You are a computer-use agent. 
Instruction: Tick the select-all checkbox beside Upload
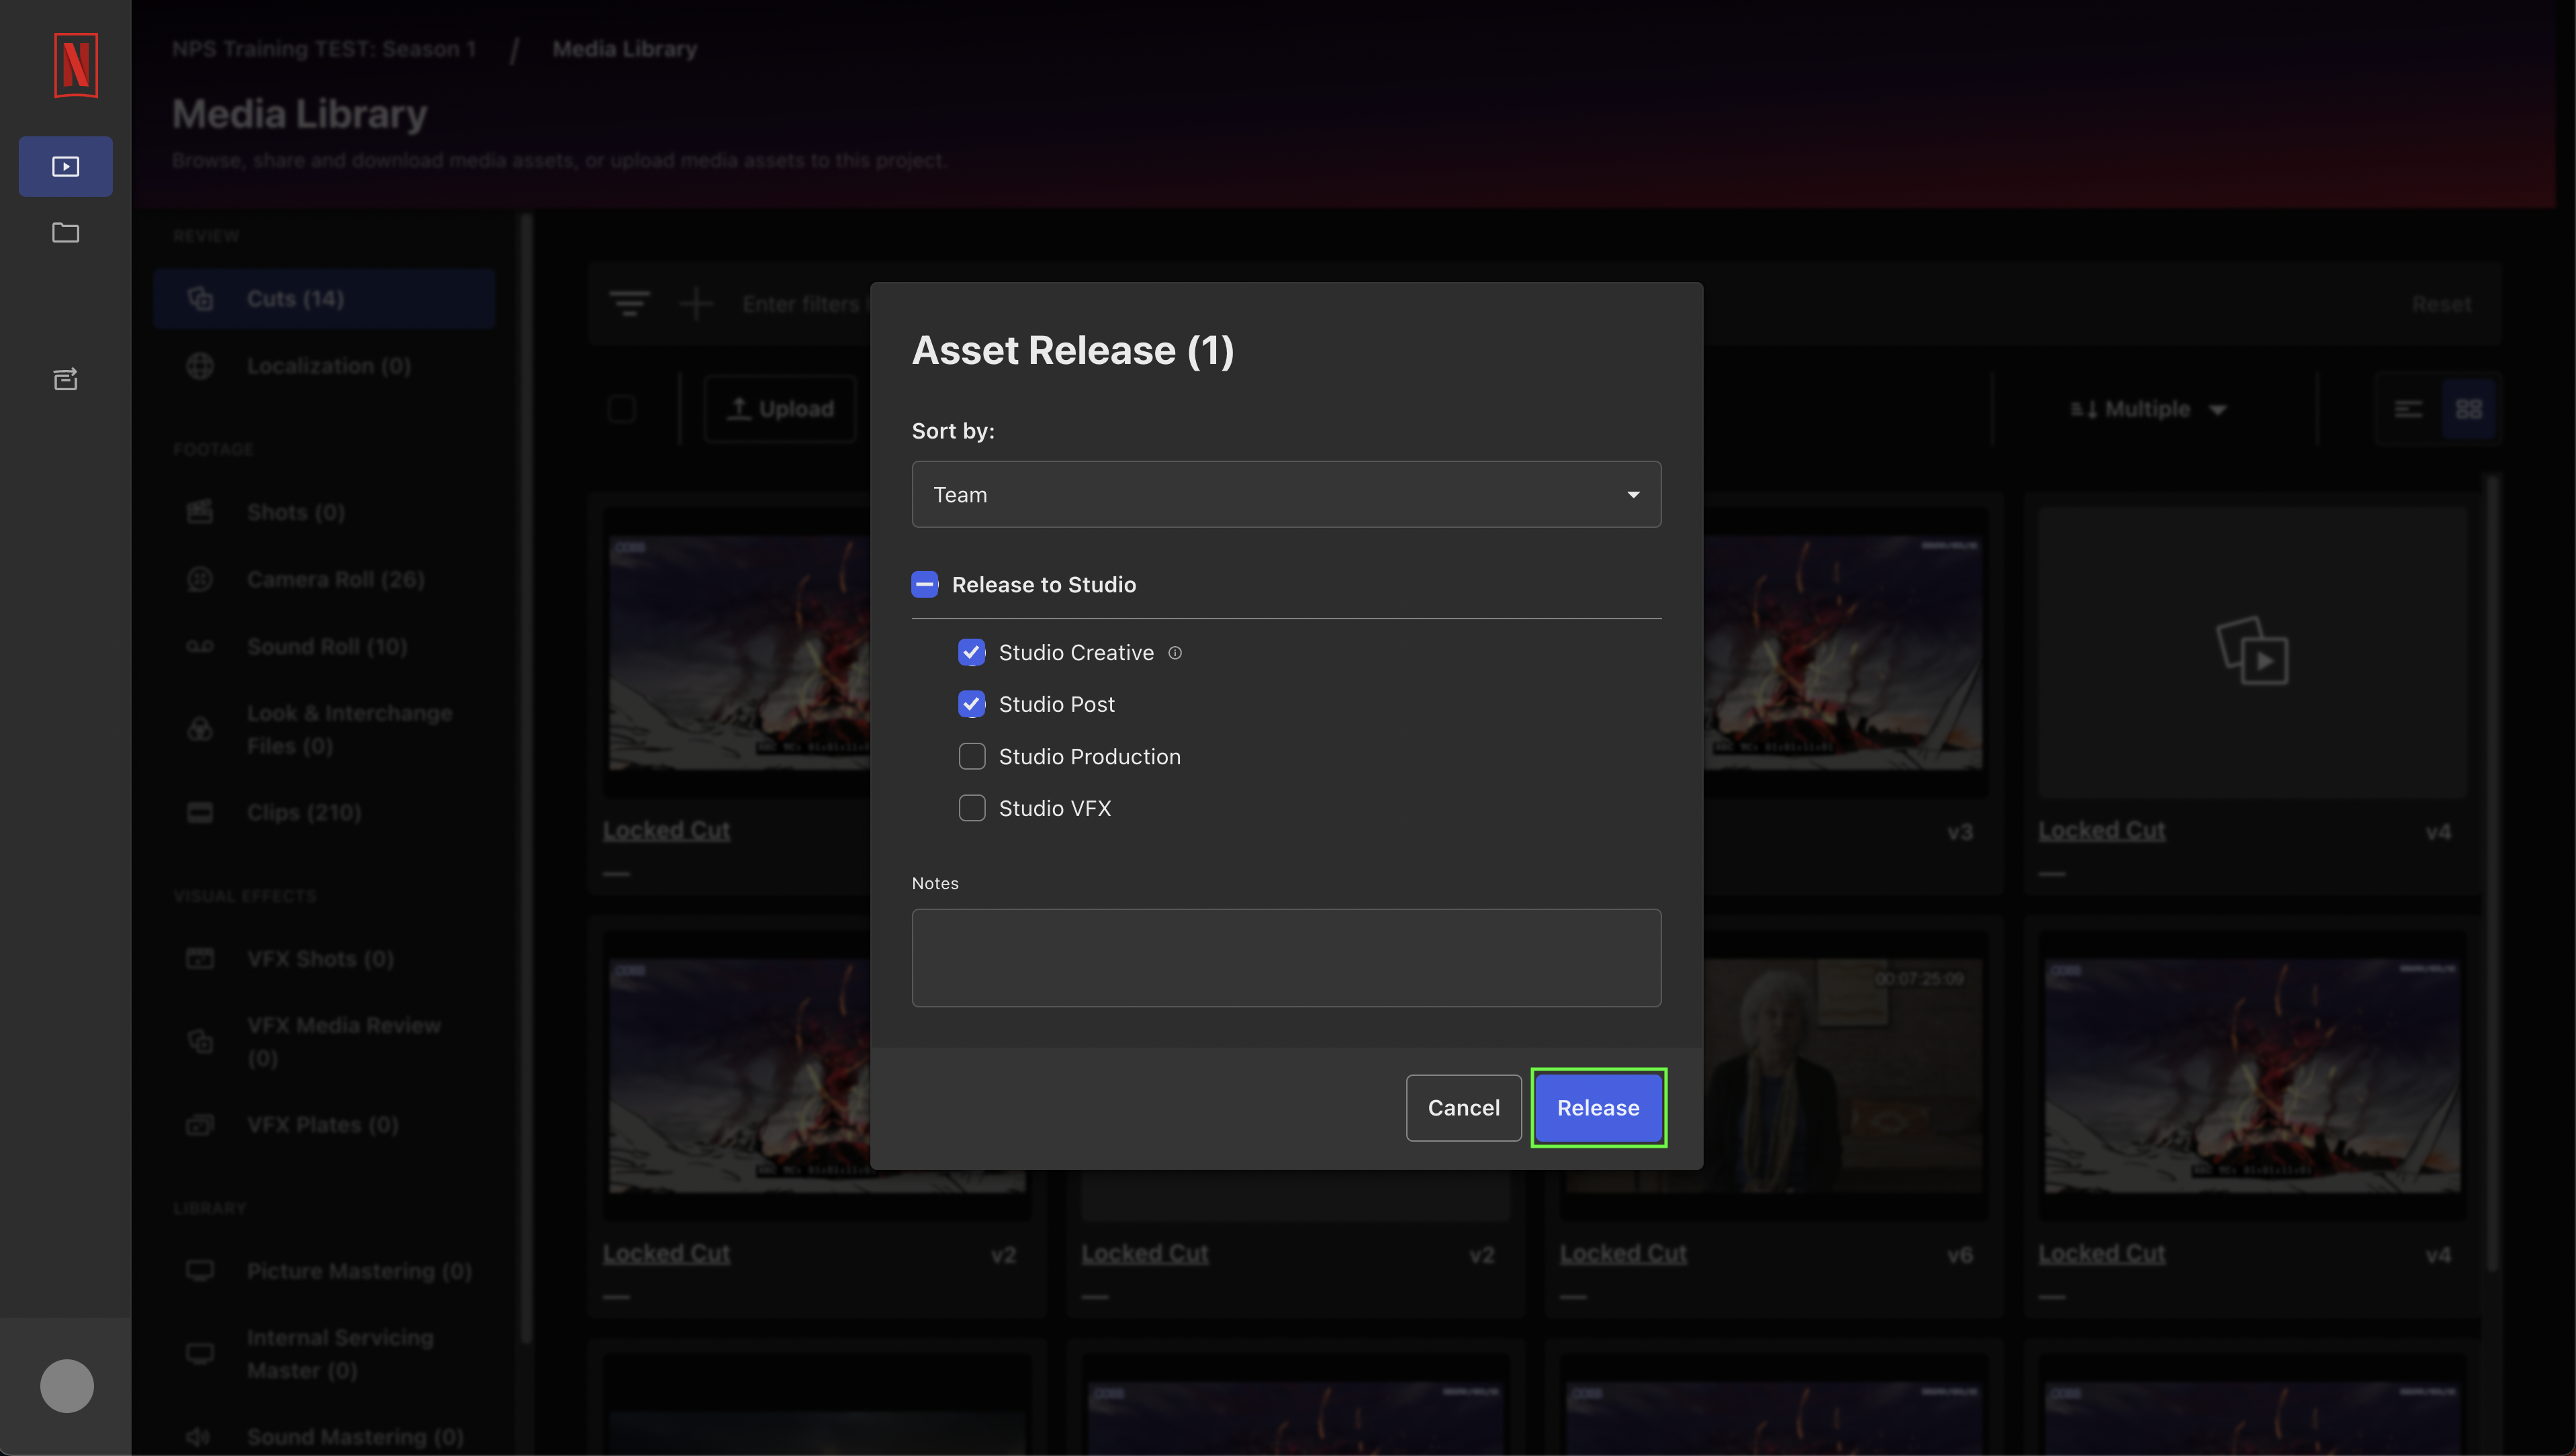coord(622,409)
